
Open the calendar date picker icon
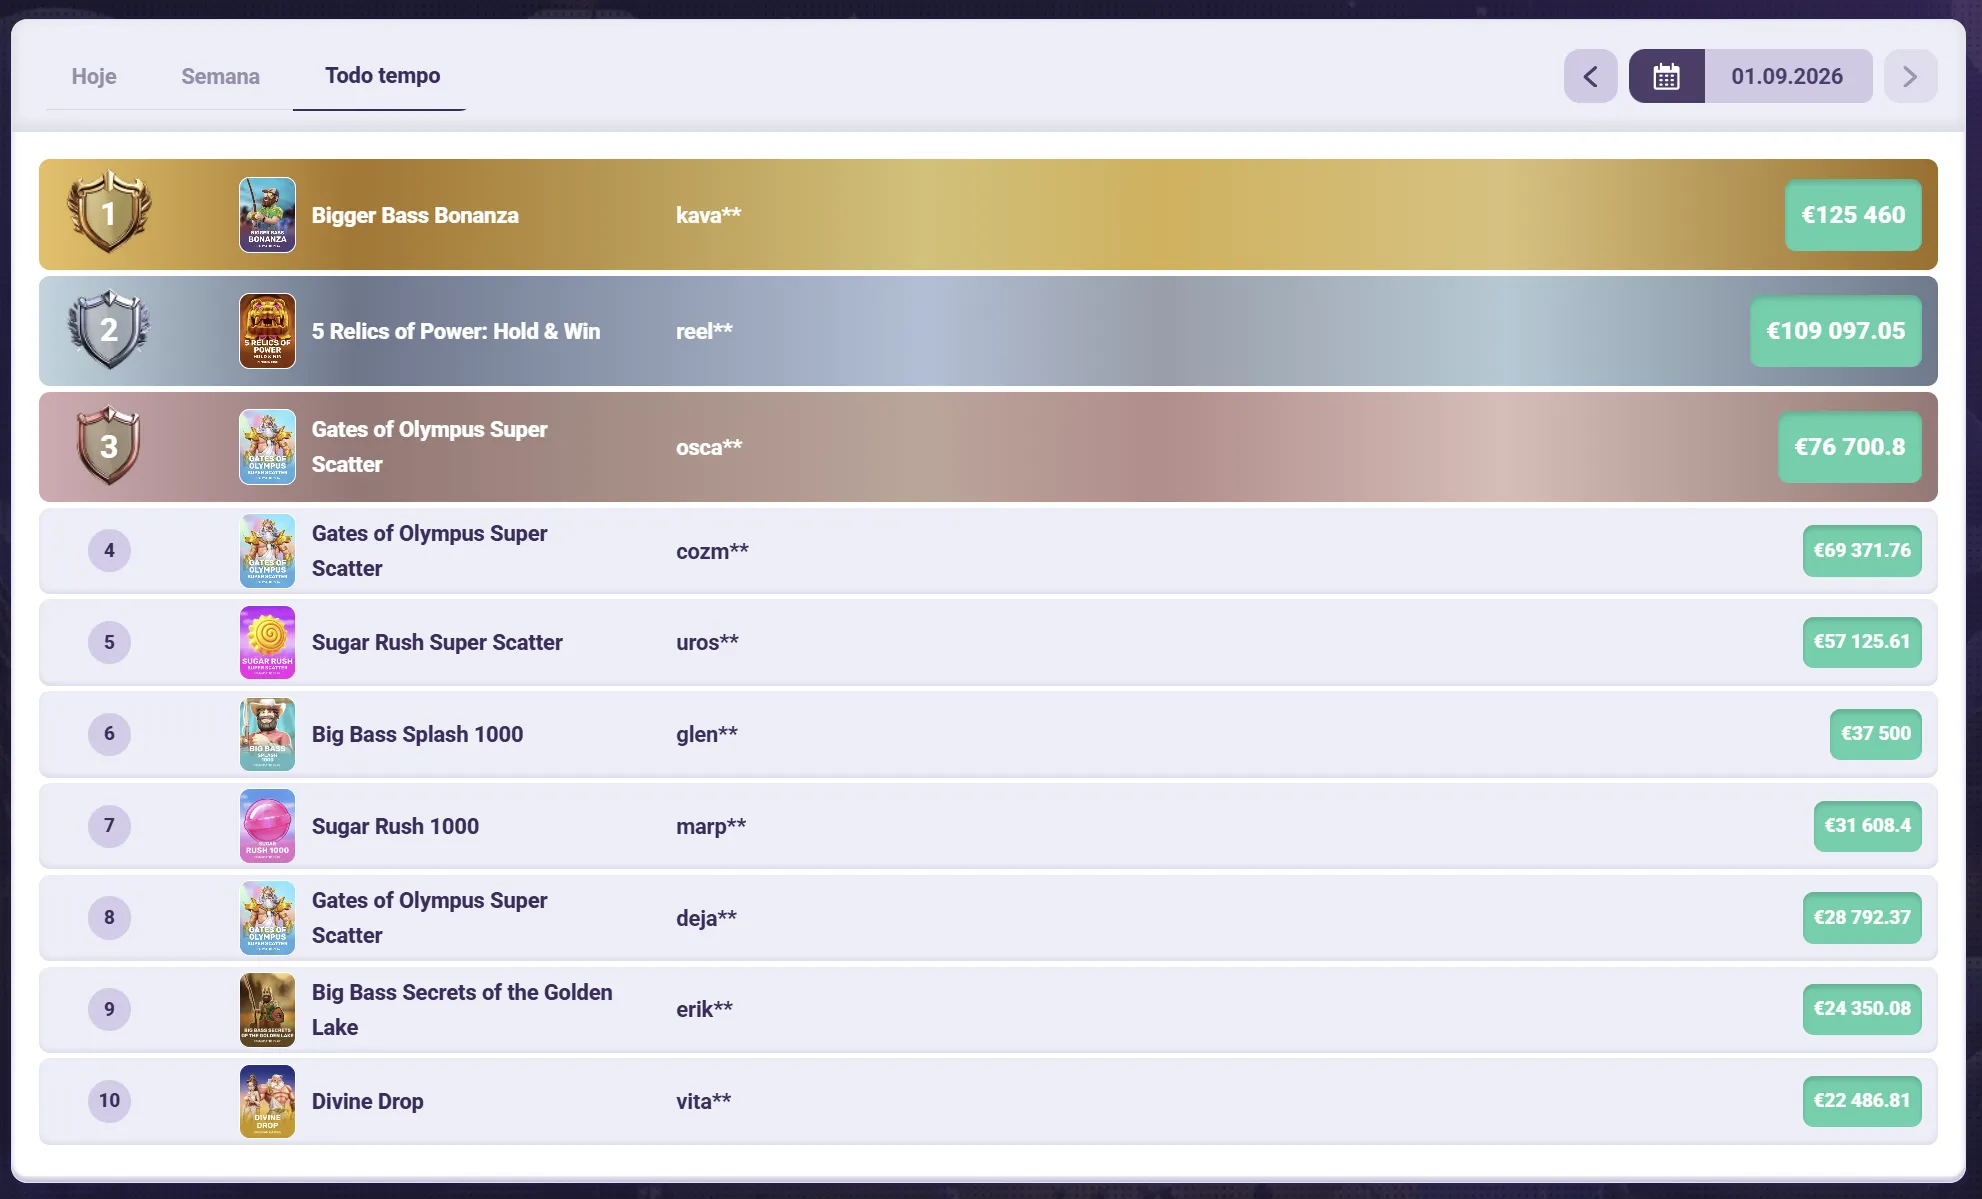(x=1666, y=76)
